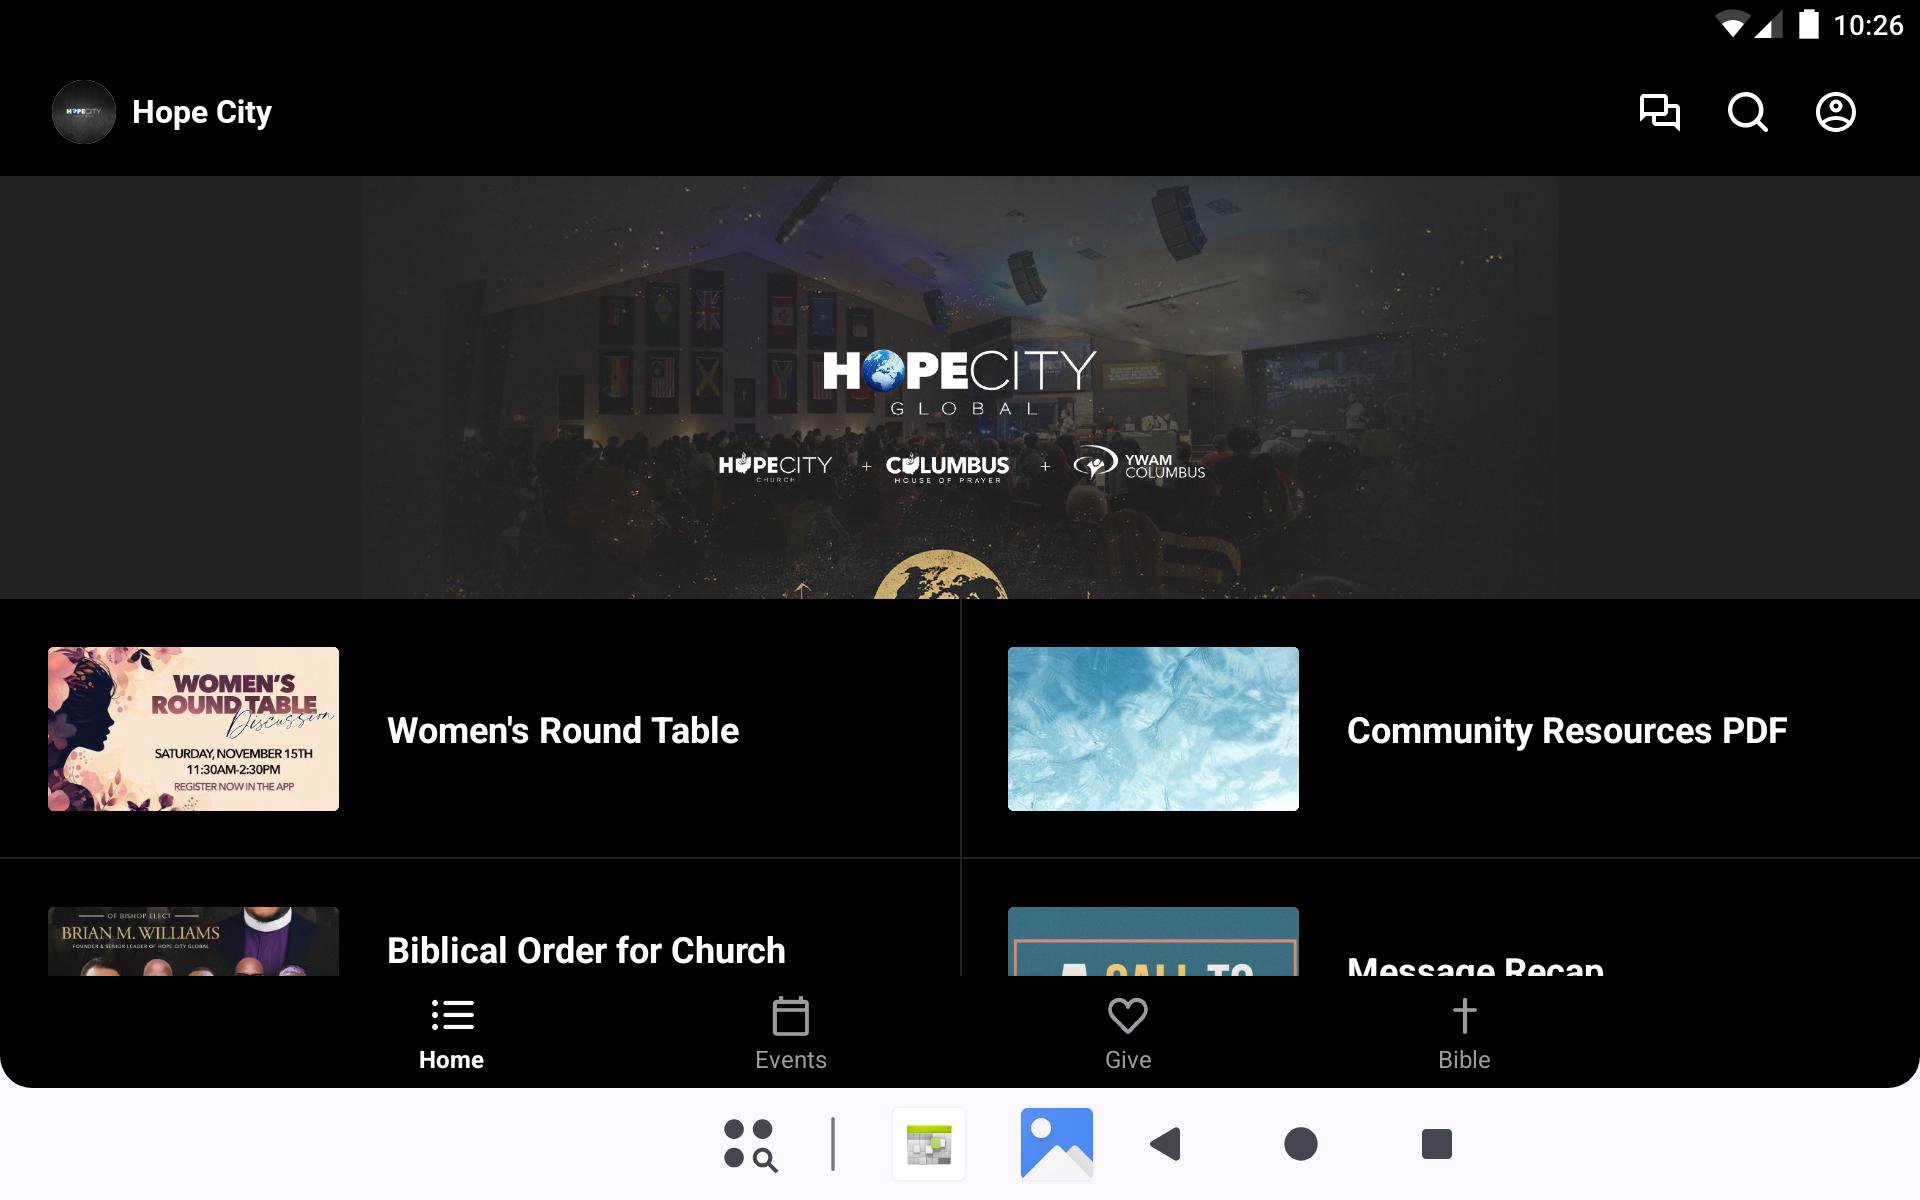1920x1200 pixels.
Task: Select the Home tab
Action: (x=451, y=1034)
